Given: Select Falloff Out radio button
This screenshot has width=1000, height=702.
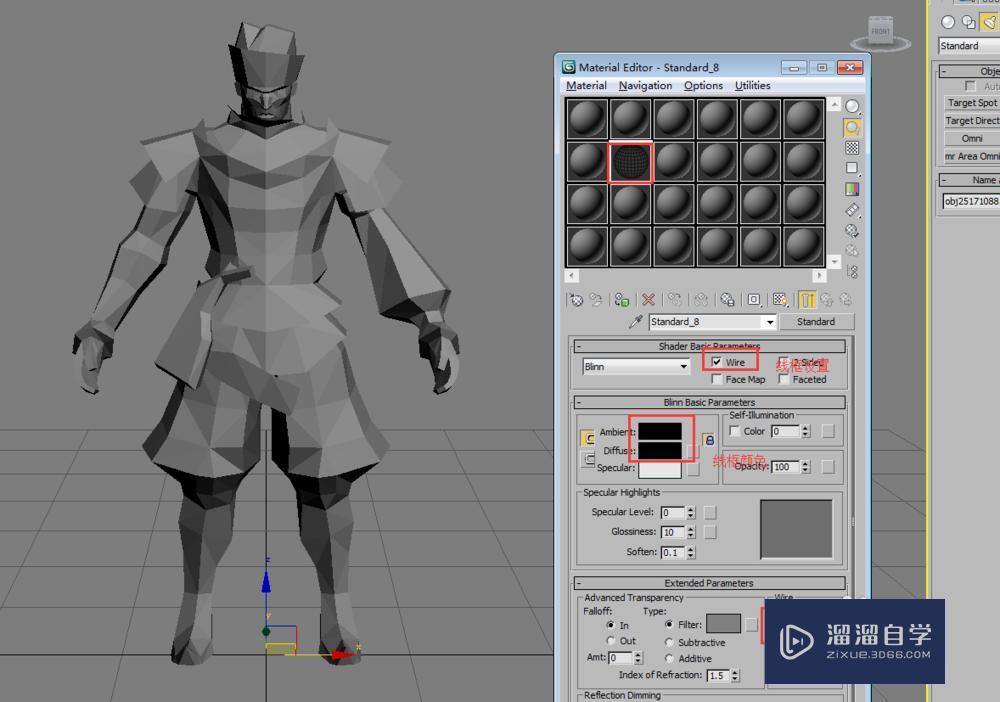Looking at the screenshot, I should 610,641.
